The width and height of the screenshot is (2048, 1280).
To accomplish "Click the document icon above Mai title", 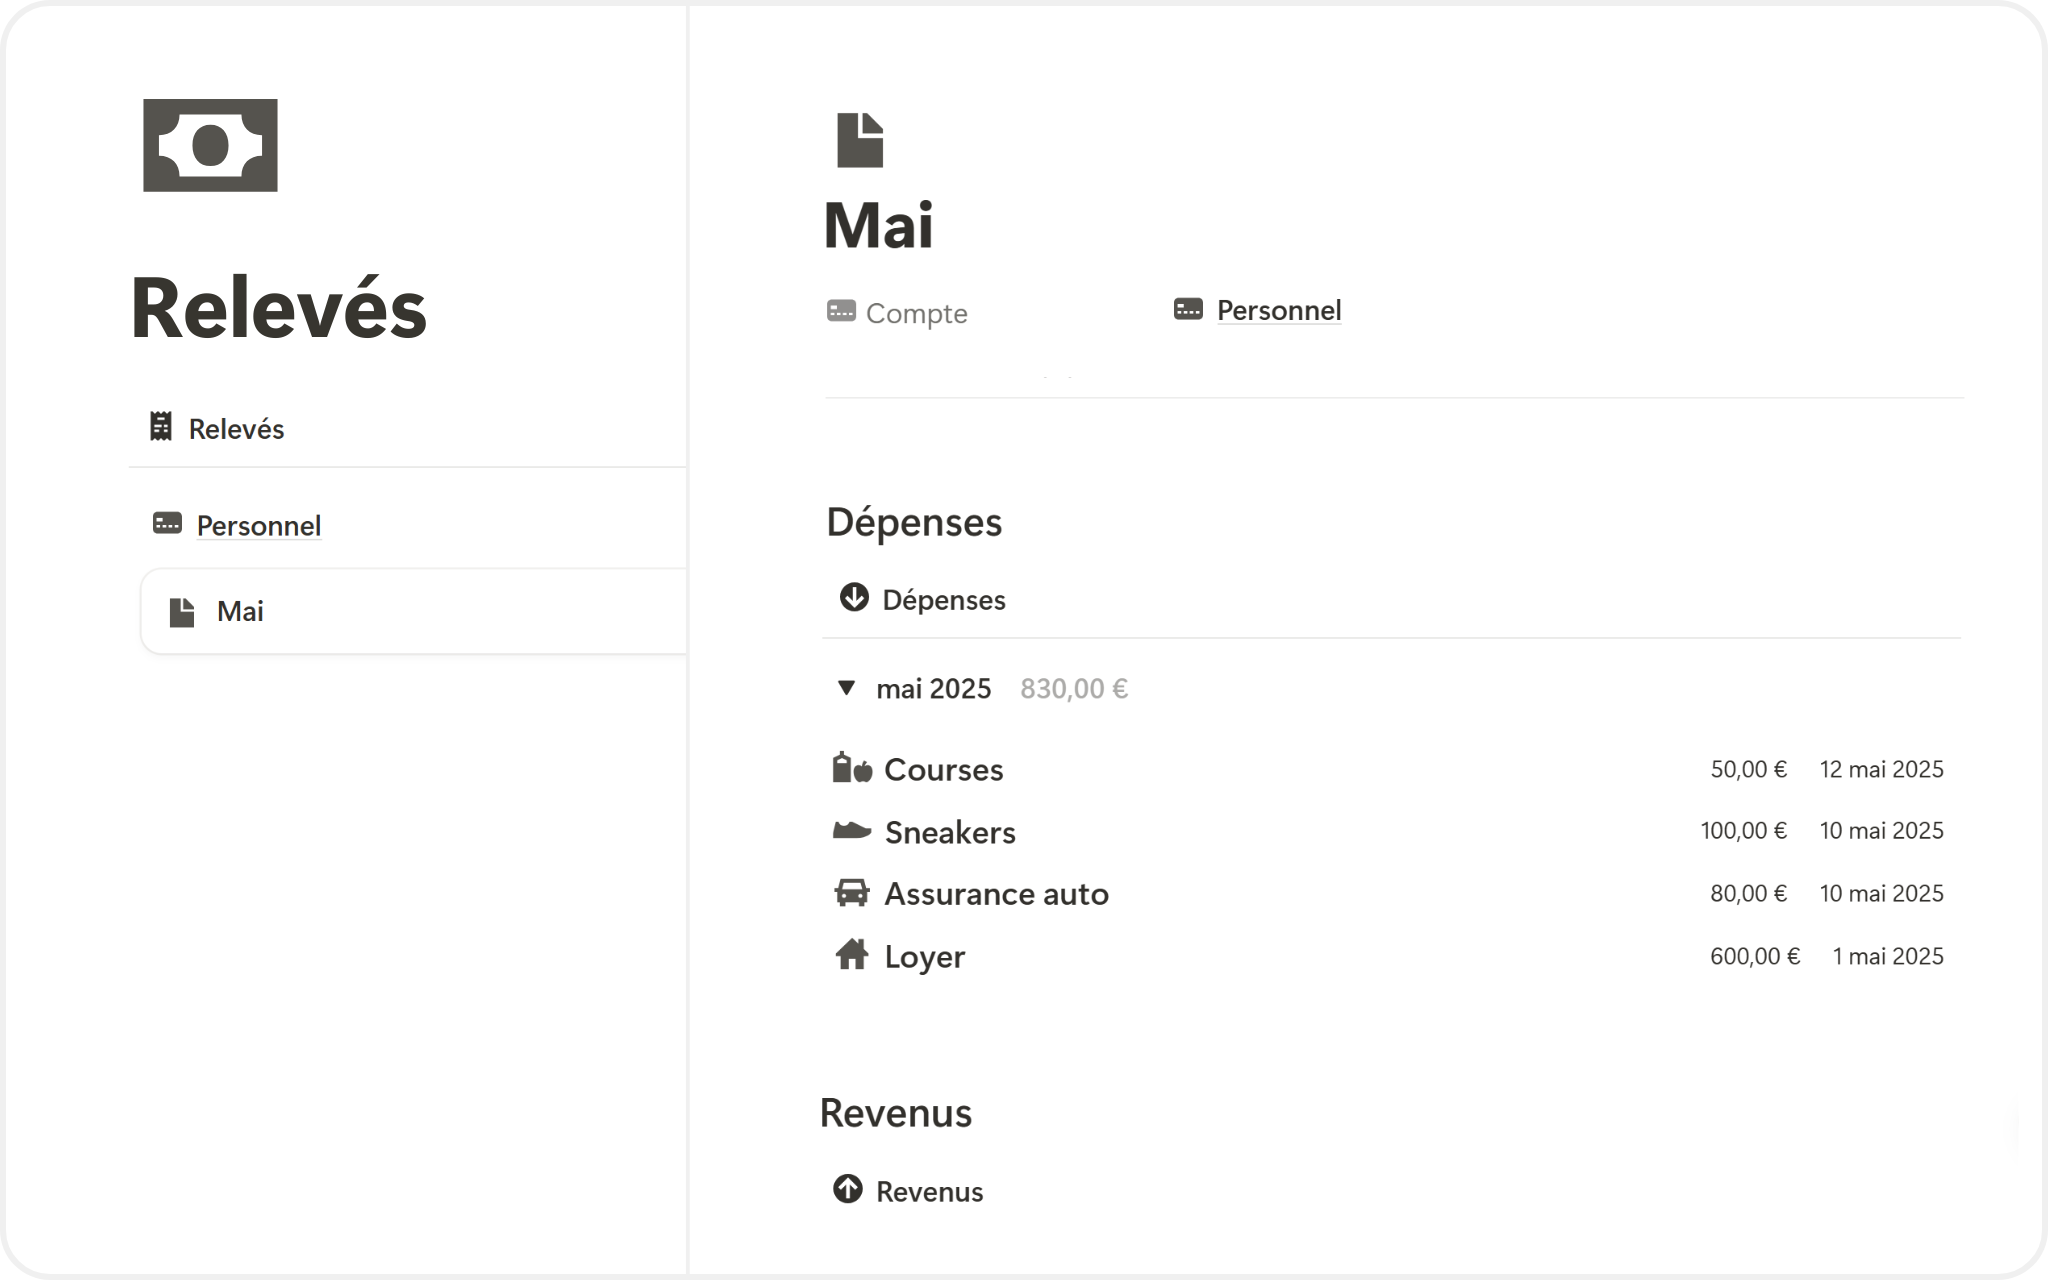I will 860,140.
